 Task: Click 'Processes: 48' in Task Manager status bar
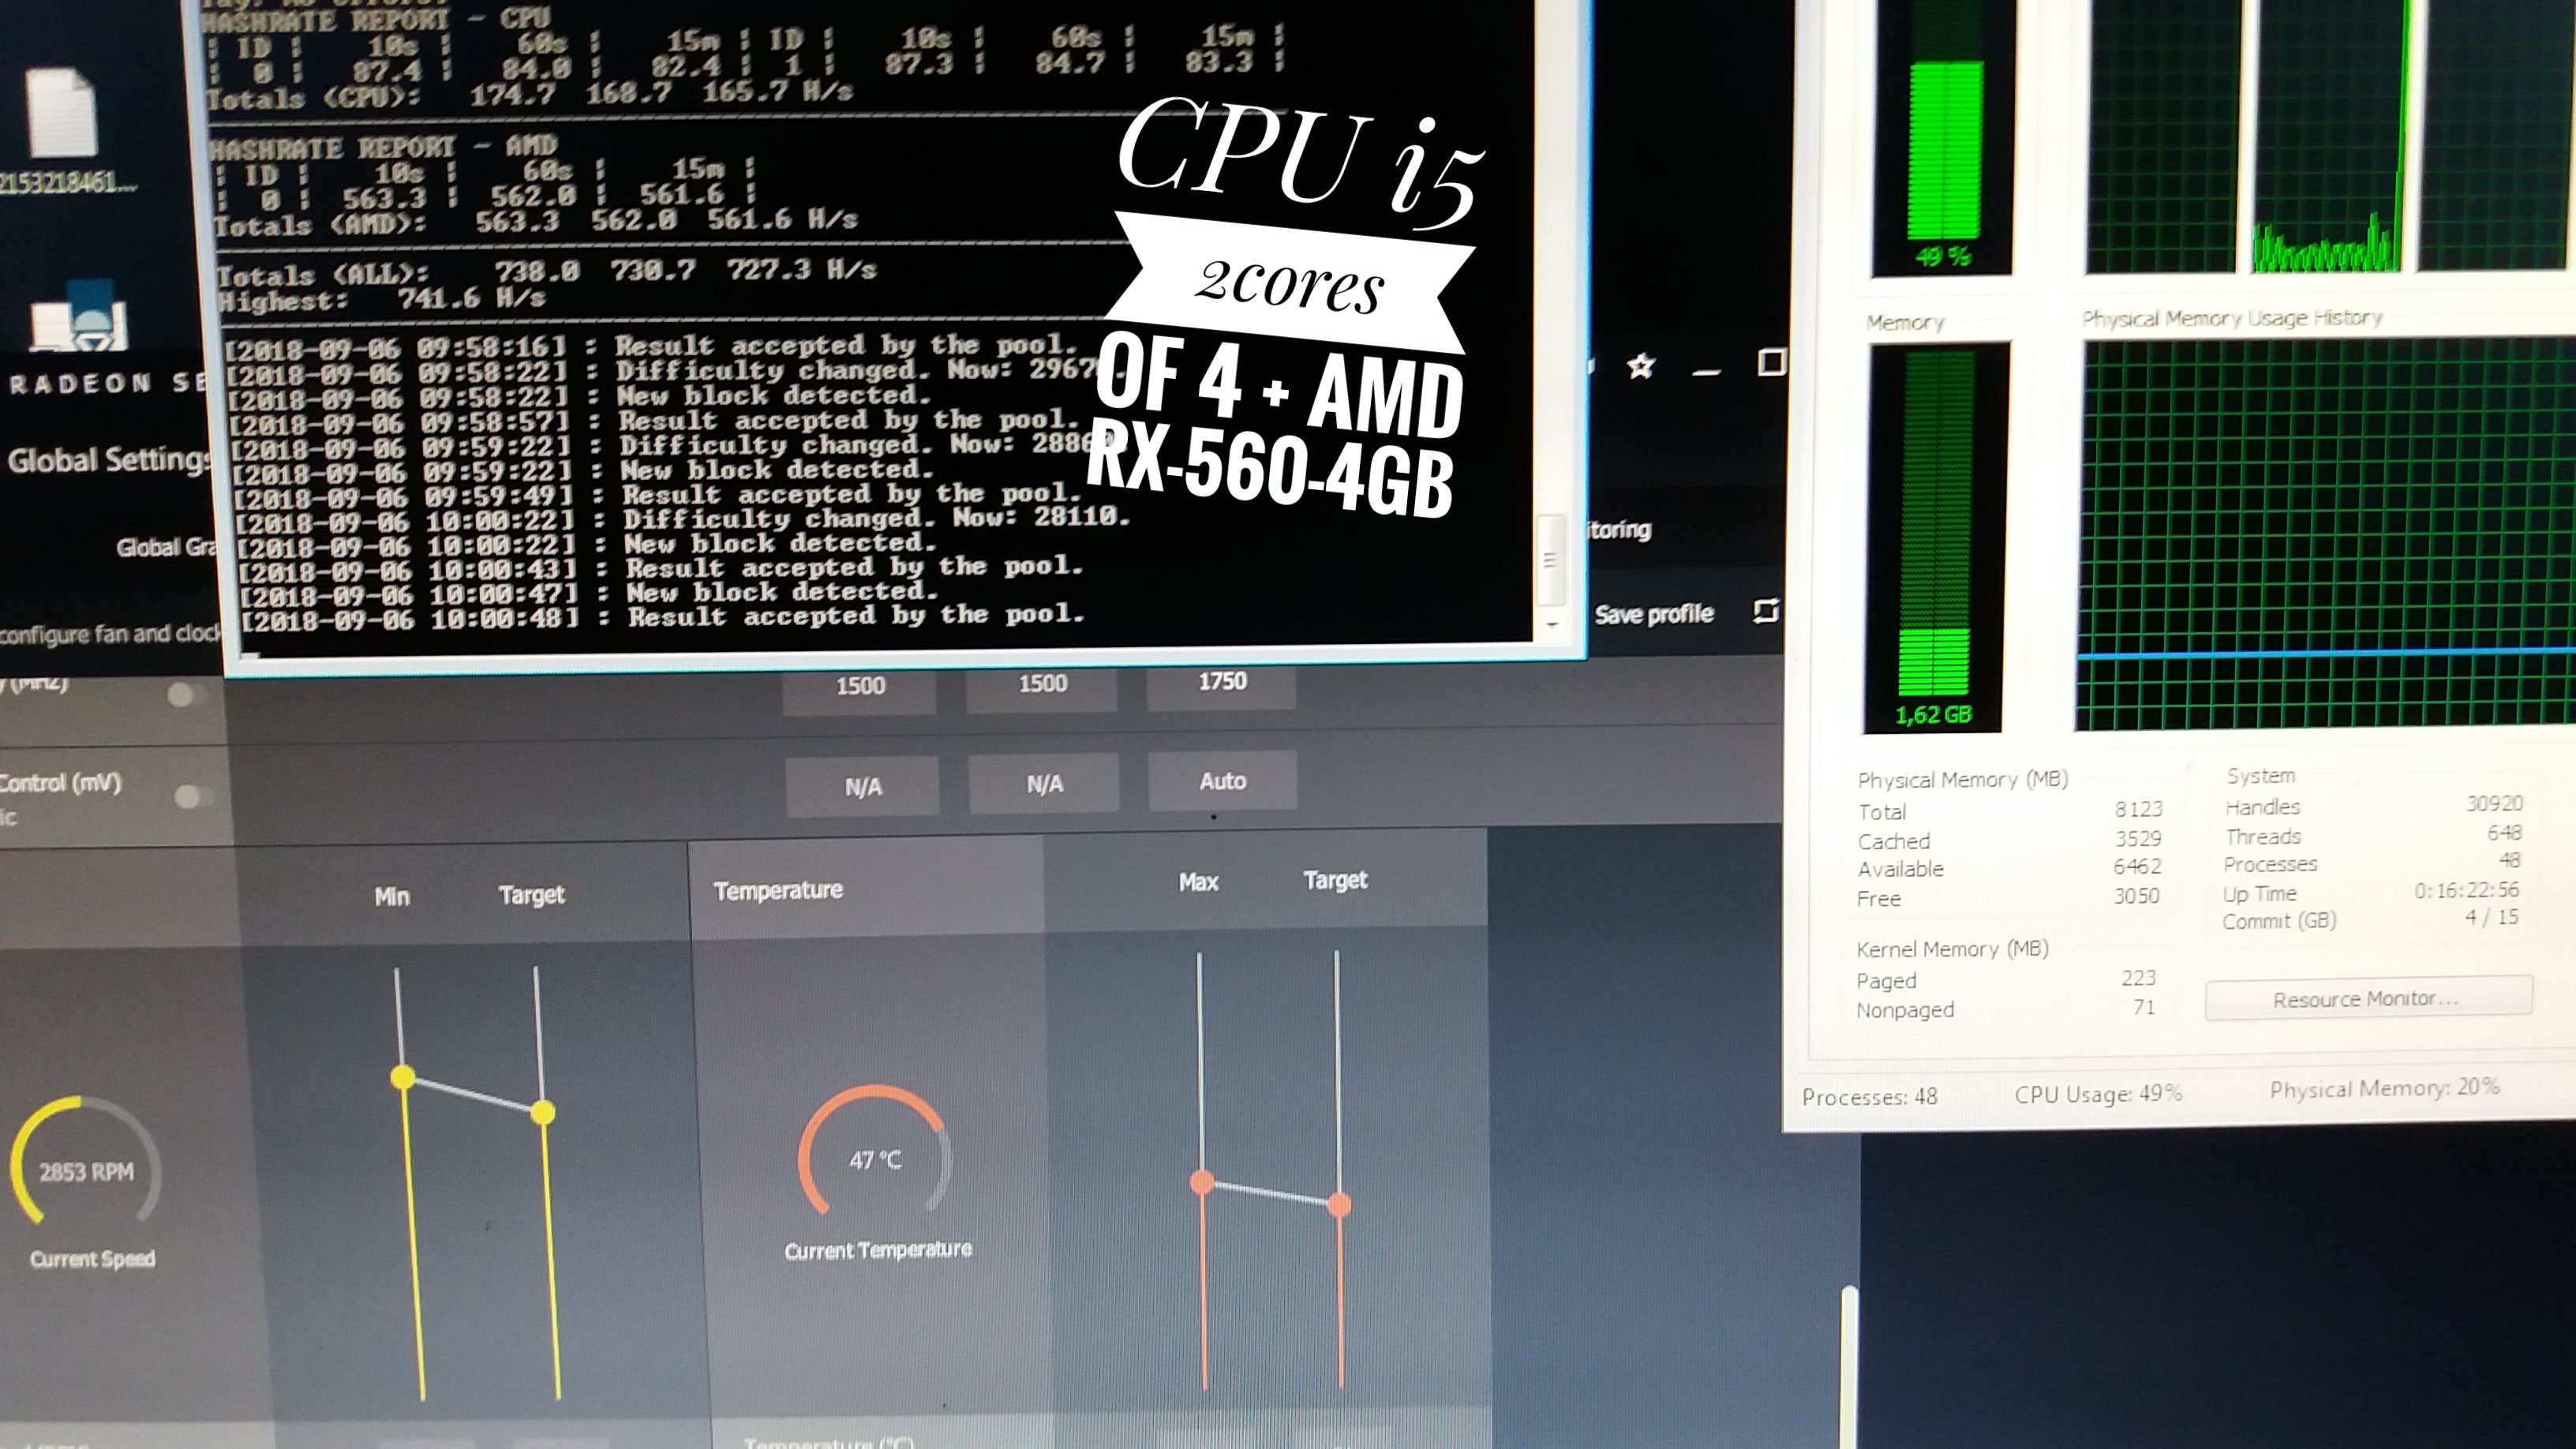point(1869,1096)
